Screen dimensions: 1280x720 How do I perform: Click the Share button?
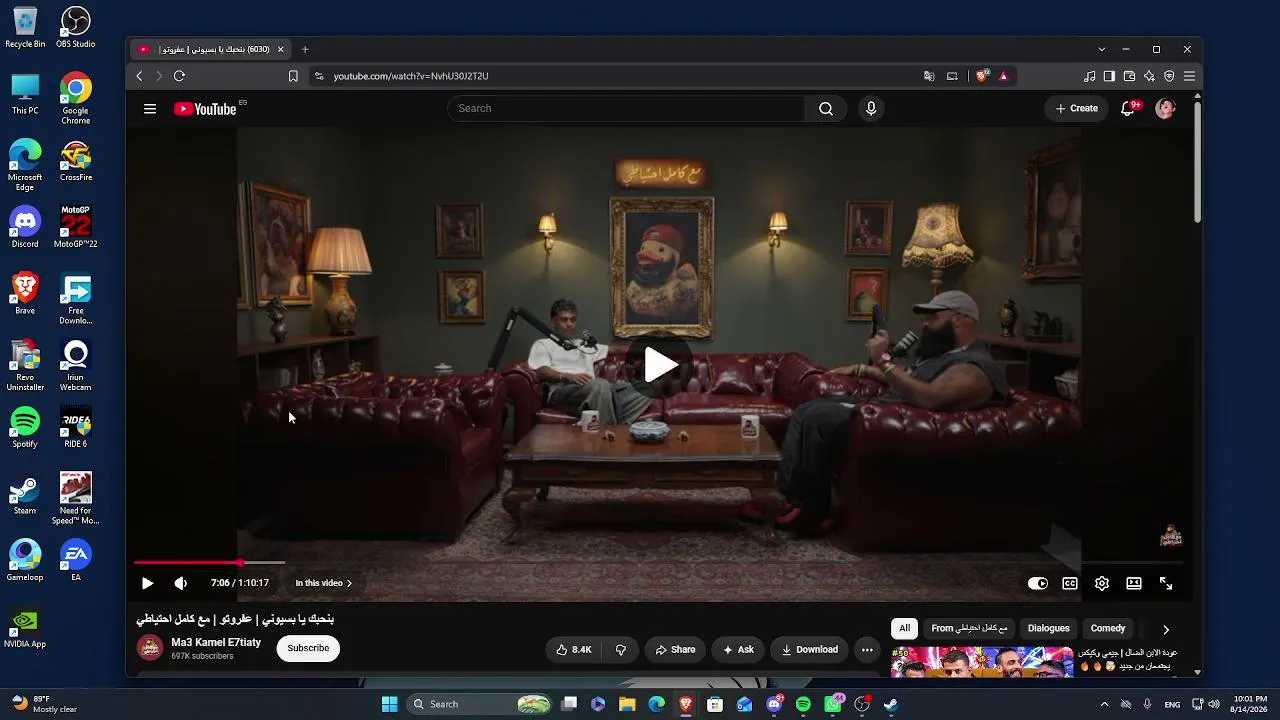675,649
